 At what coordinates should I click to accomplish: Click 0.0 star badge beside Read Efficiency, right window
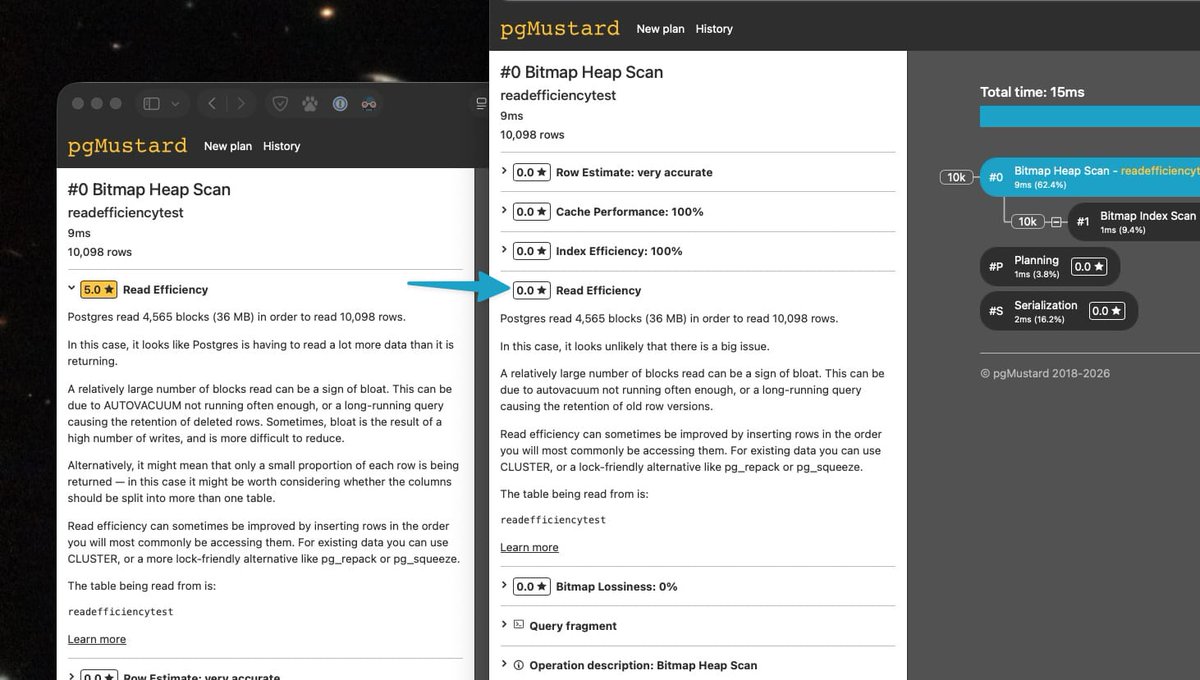coord(531,290)
